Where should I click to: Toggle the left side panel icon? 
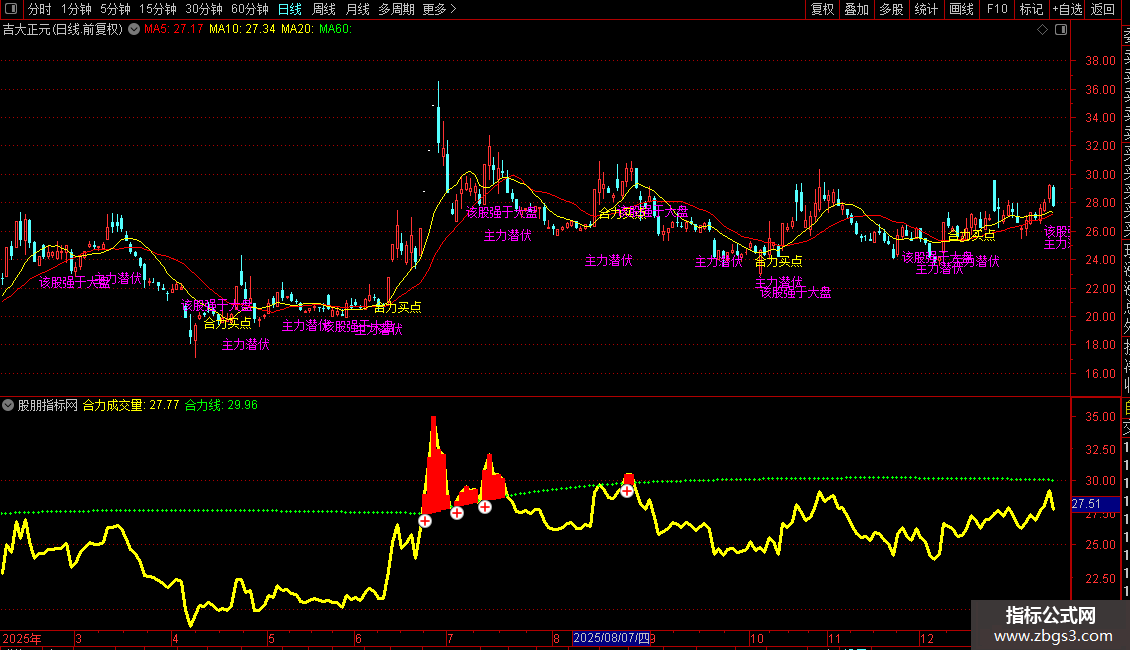pyautogui.click(x=11, y=9)
